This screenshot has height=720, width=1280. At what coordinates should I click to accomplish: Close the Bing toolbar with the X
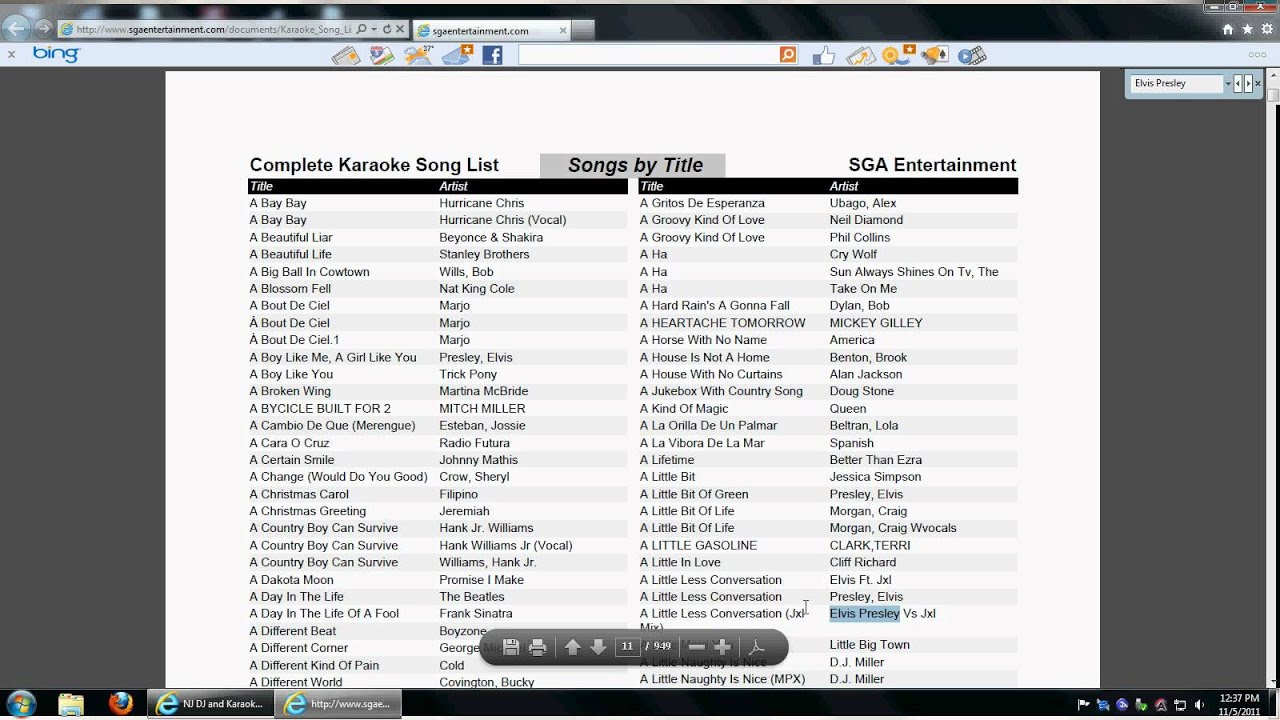pyautogui.click(x=11, y=55)
